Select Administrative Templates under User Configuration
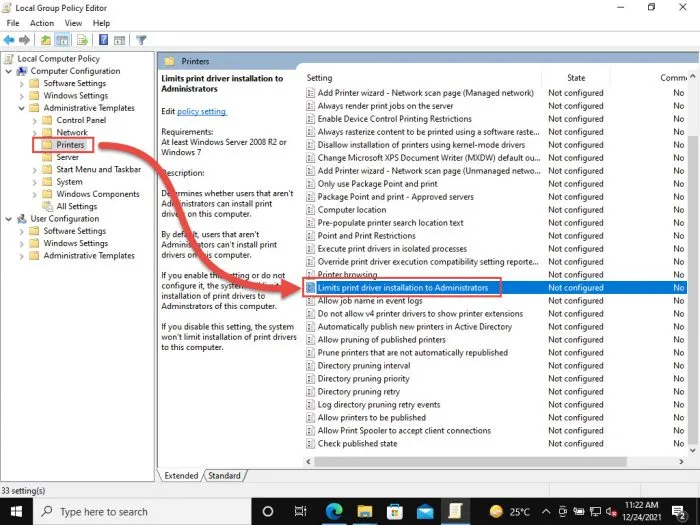Image resolution: width=700 pixels, height=525 pixels. tap(89, 256)
